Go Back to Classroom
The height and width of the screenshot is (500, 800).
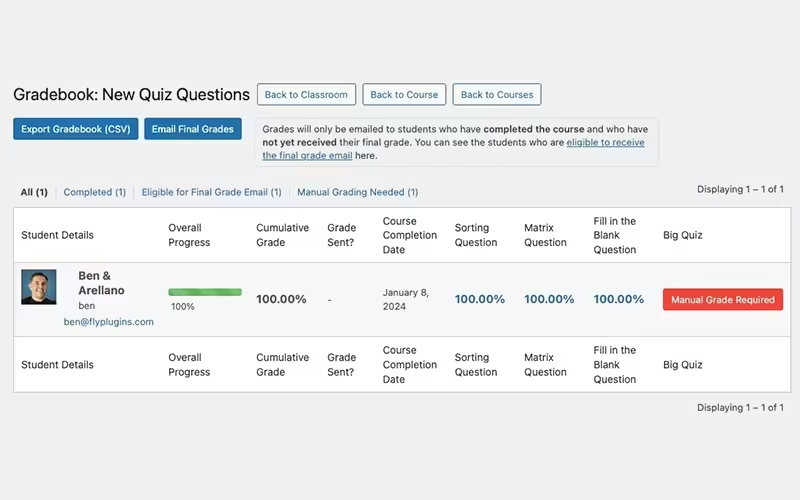tap(306, 95)
